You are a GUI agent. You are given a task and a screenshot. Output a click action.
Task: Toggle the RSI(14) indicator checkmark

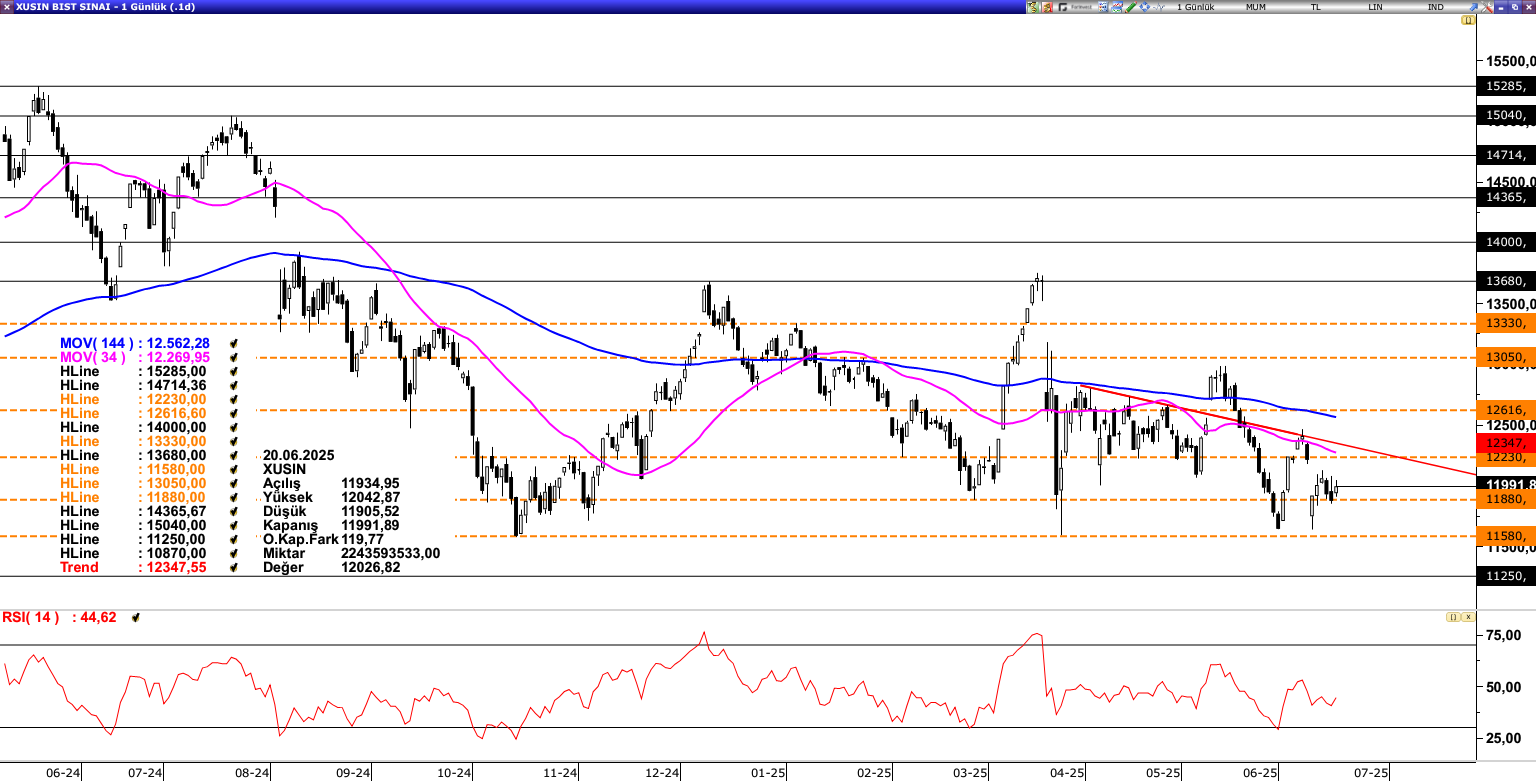[136, 618]
